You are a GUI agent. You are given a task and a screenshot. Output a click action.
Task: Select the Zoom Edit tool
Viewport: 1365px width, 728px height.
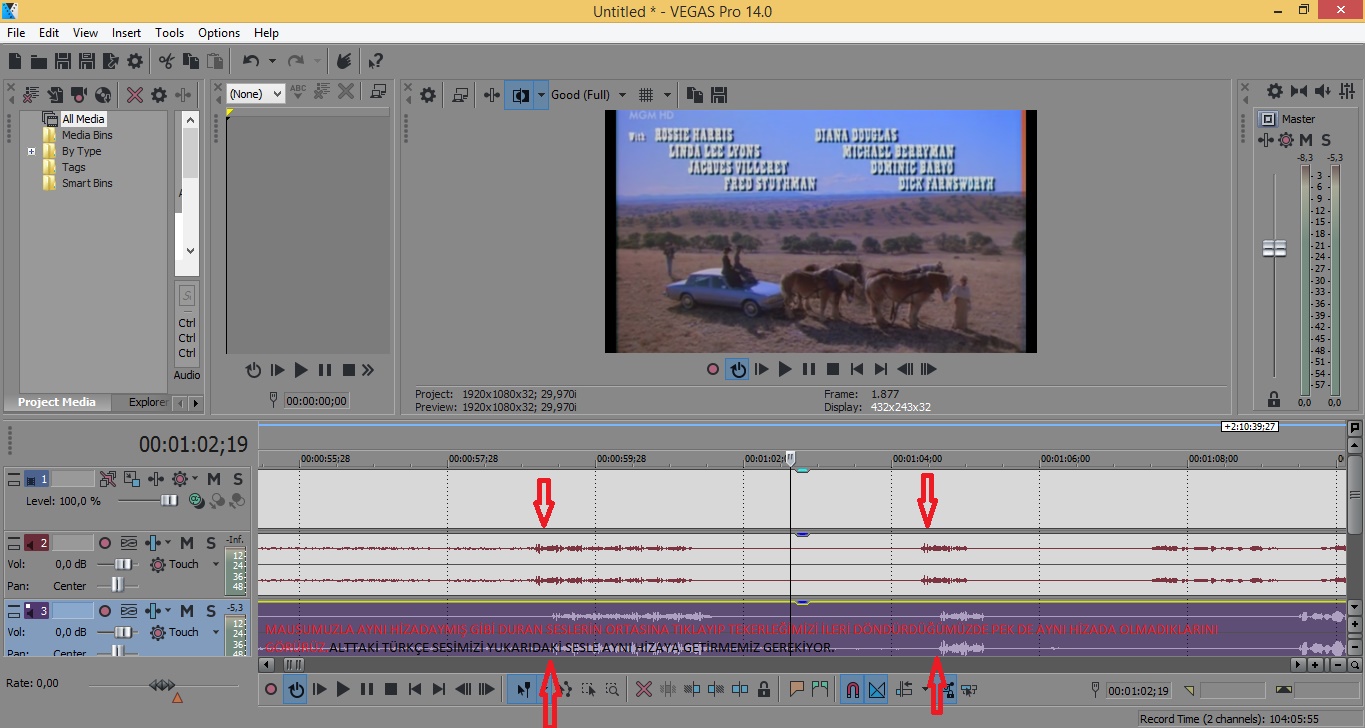612,689
